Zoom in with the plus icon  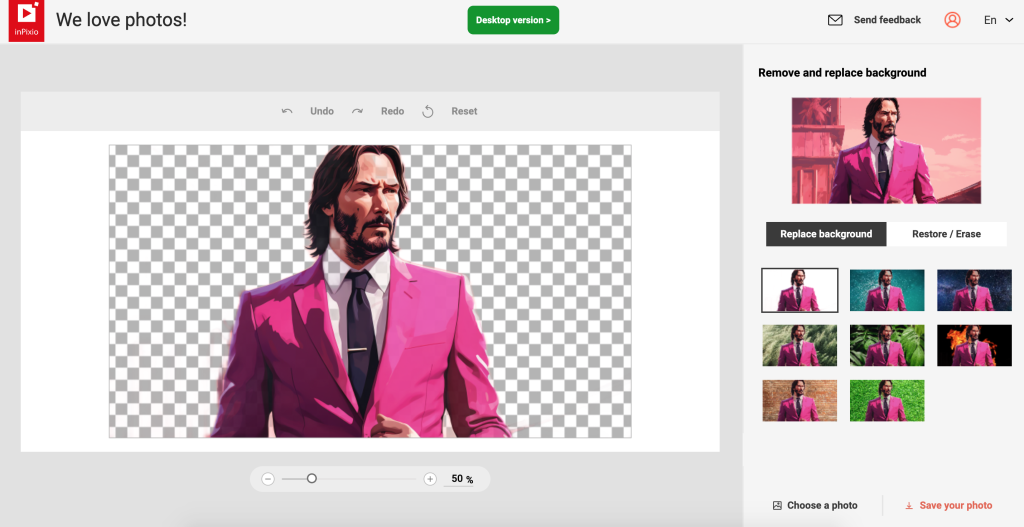tap(430, 479)
